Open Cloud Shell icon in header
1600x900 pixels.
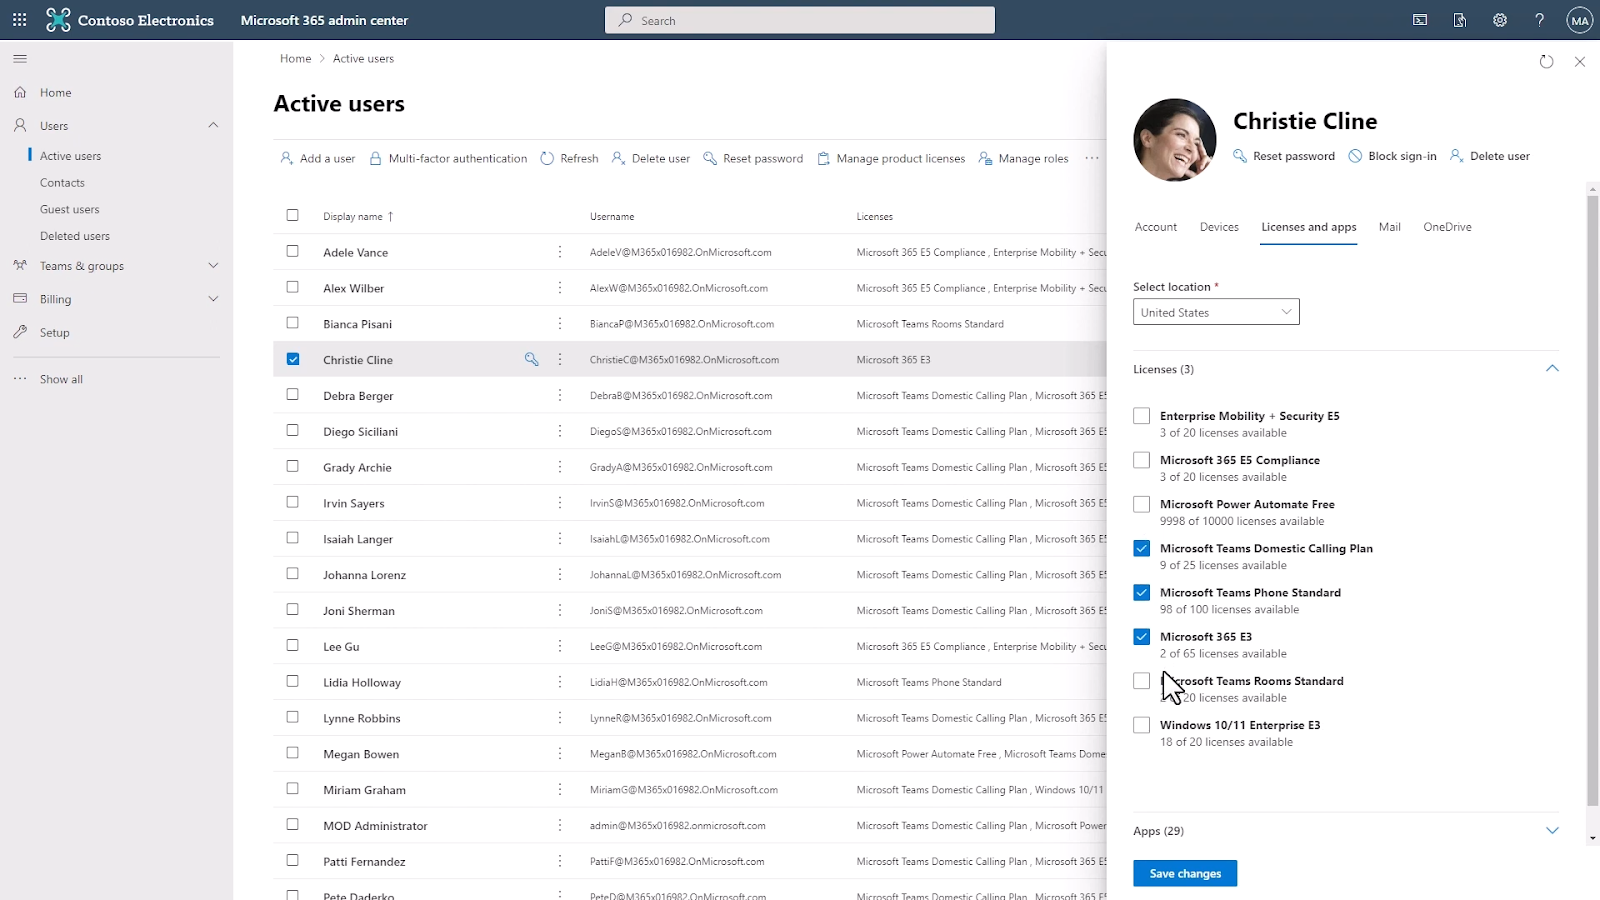1420,20
